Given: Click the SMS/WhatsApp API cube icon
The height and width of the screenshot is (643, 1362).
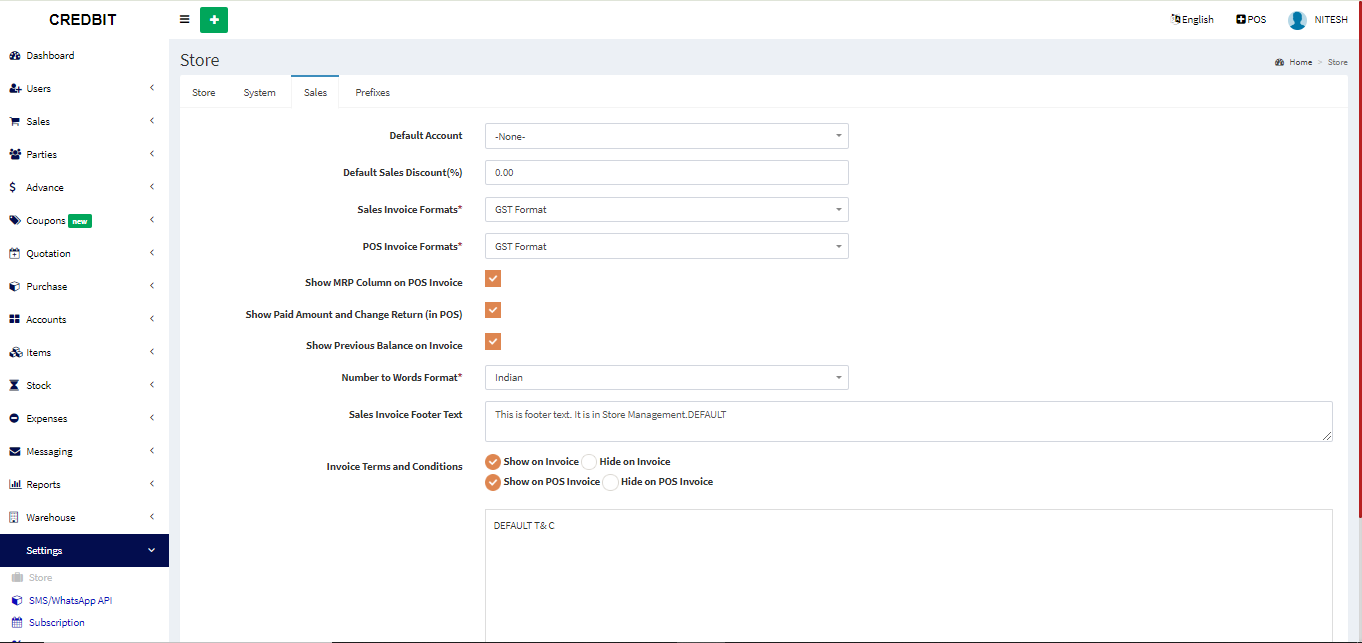Looking at the screenshot, I should 17,601.
